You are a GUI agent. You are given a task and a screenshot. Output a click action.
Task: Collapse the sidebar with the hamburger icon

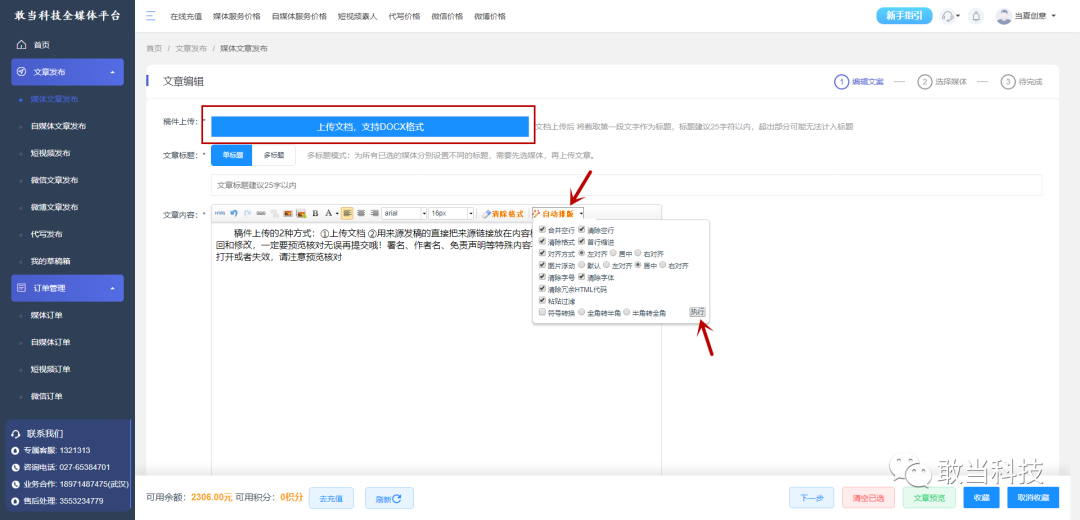click(x=151, y=16)
